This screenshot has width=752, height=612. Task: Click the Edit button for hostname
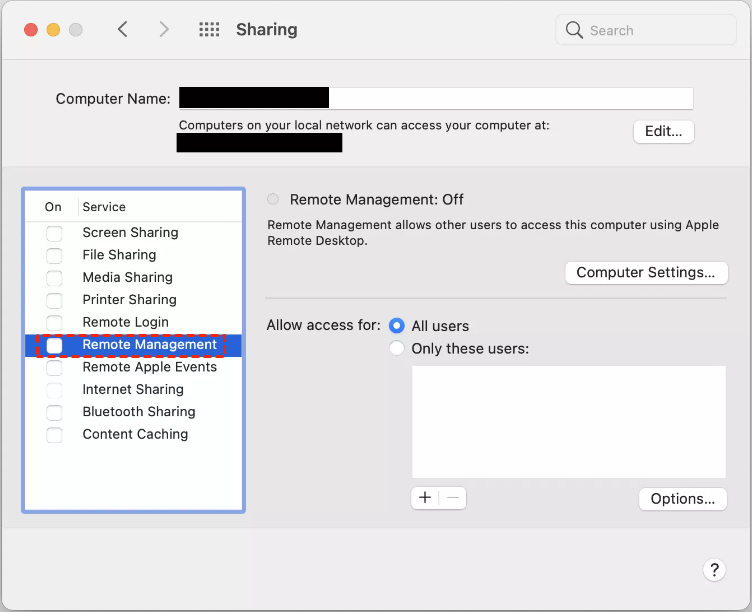click(663, 131)
